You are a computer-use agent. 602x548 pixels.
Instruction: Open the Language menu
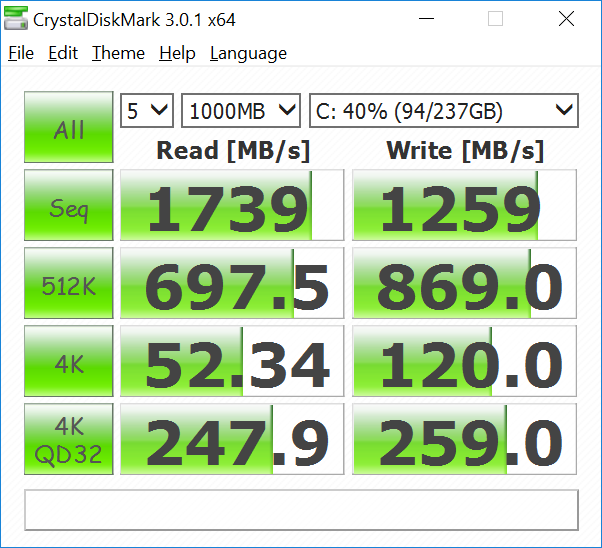(248, 53)
